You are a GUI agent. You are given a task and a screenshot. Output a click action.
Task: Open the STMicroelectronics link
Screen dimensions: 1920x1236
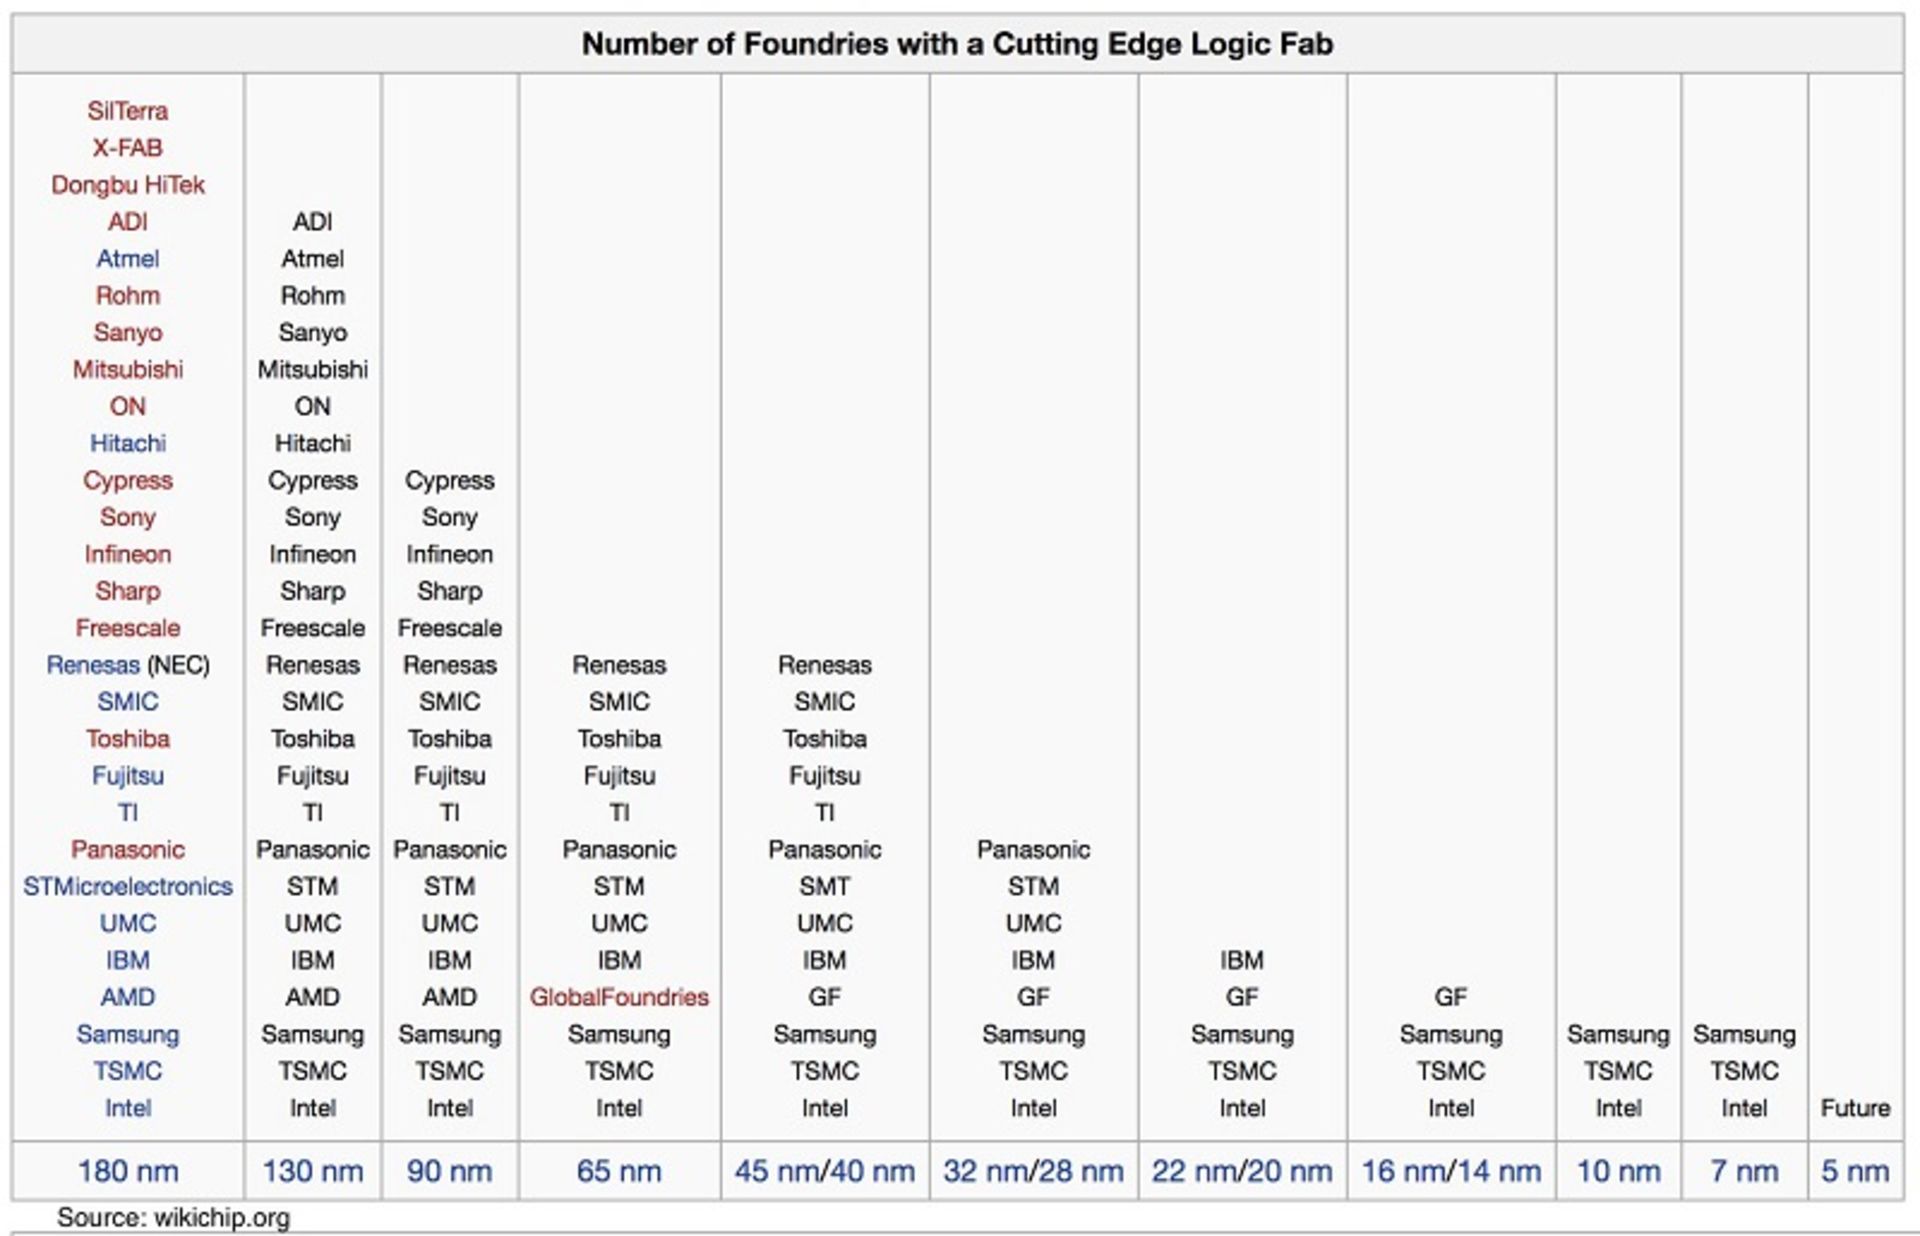[x=127, y=886]
